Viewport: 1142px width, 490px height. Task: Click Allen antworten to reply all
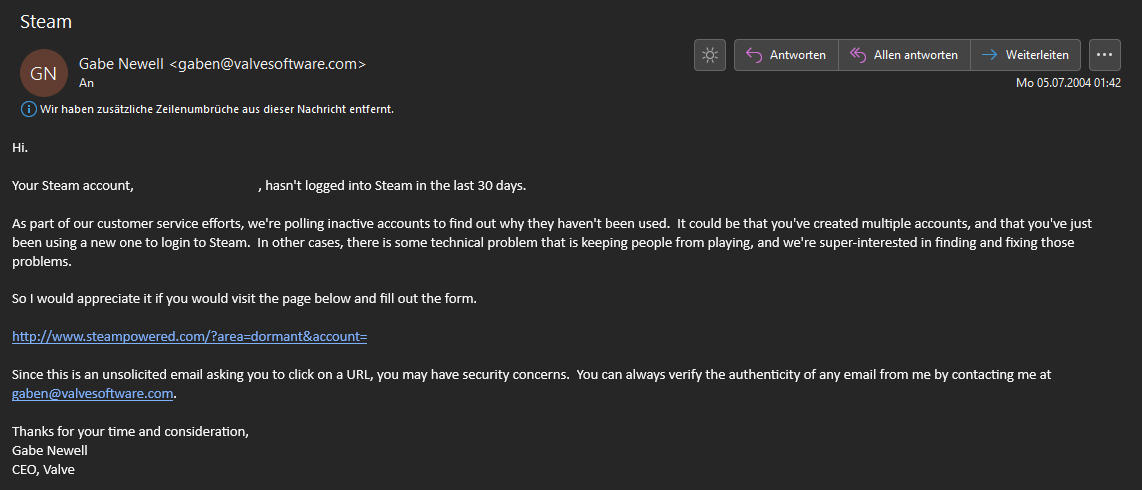(904, 55)
